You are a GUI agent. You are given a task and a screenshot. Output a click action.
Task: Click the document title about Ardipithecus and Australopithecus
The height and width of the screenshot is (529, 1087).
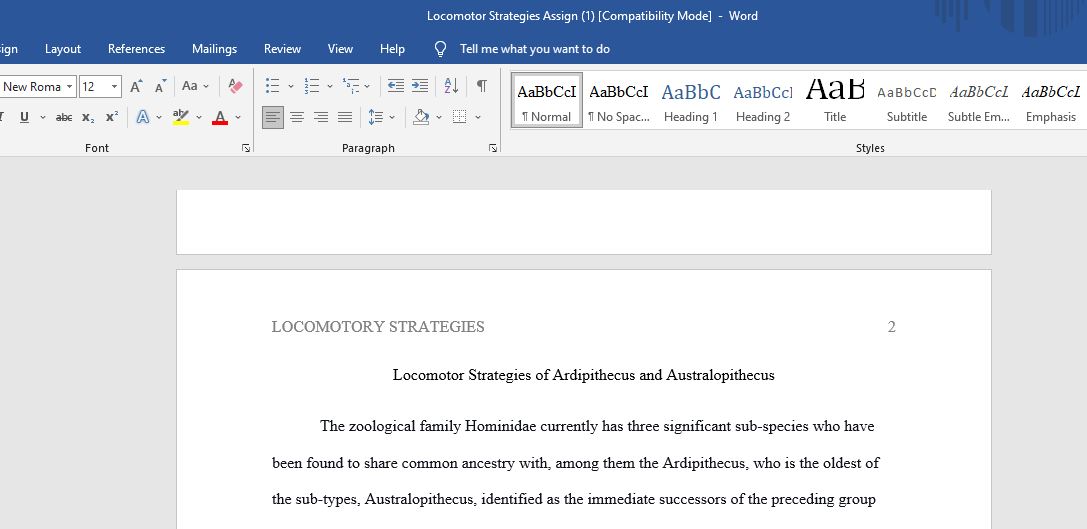583,375
